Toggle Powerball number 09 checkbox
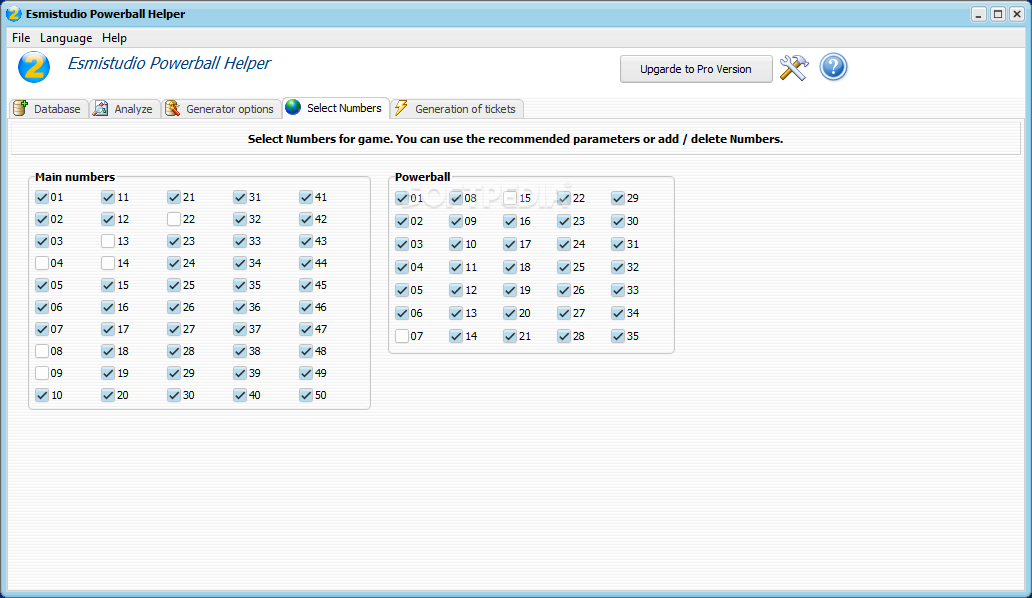 (456, 221)
